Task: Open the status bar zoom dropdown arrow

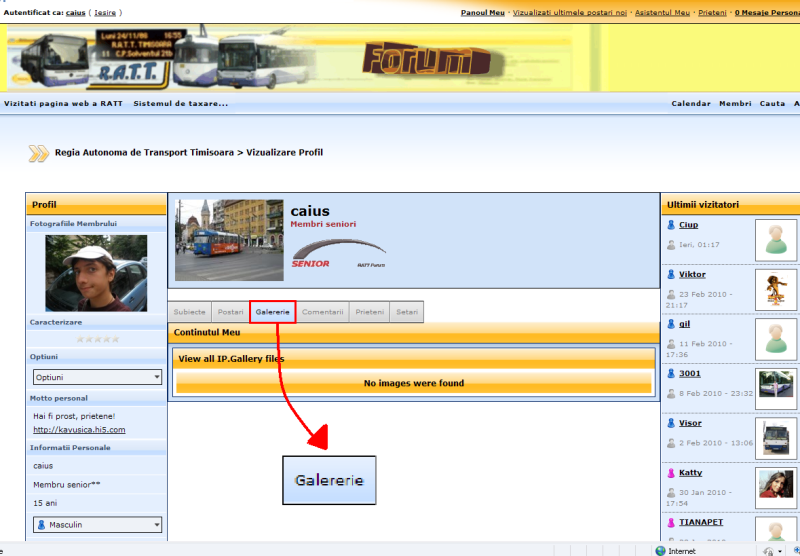Action: point(779,550)
